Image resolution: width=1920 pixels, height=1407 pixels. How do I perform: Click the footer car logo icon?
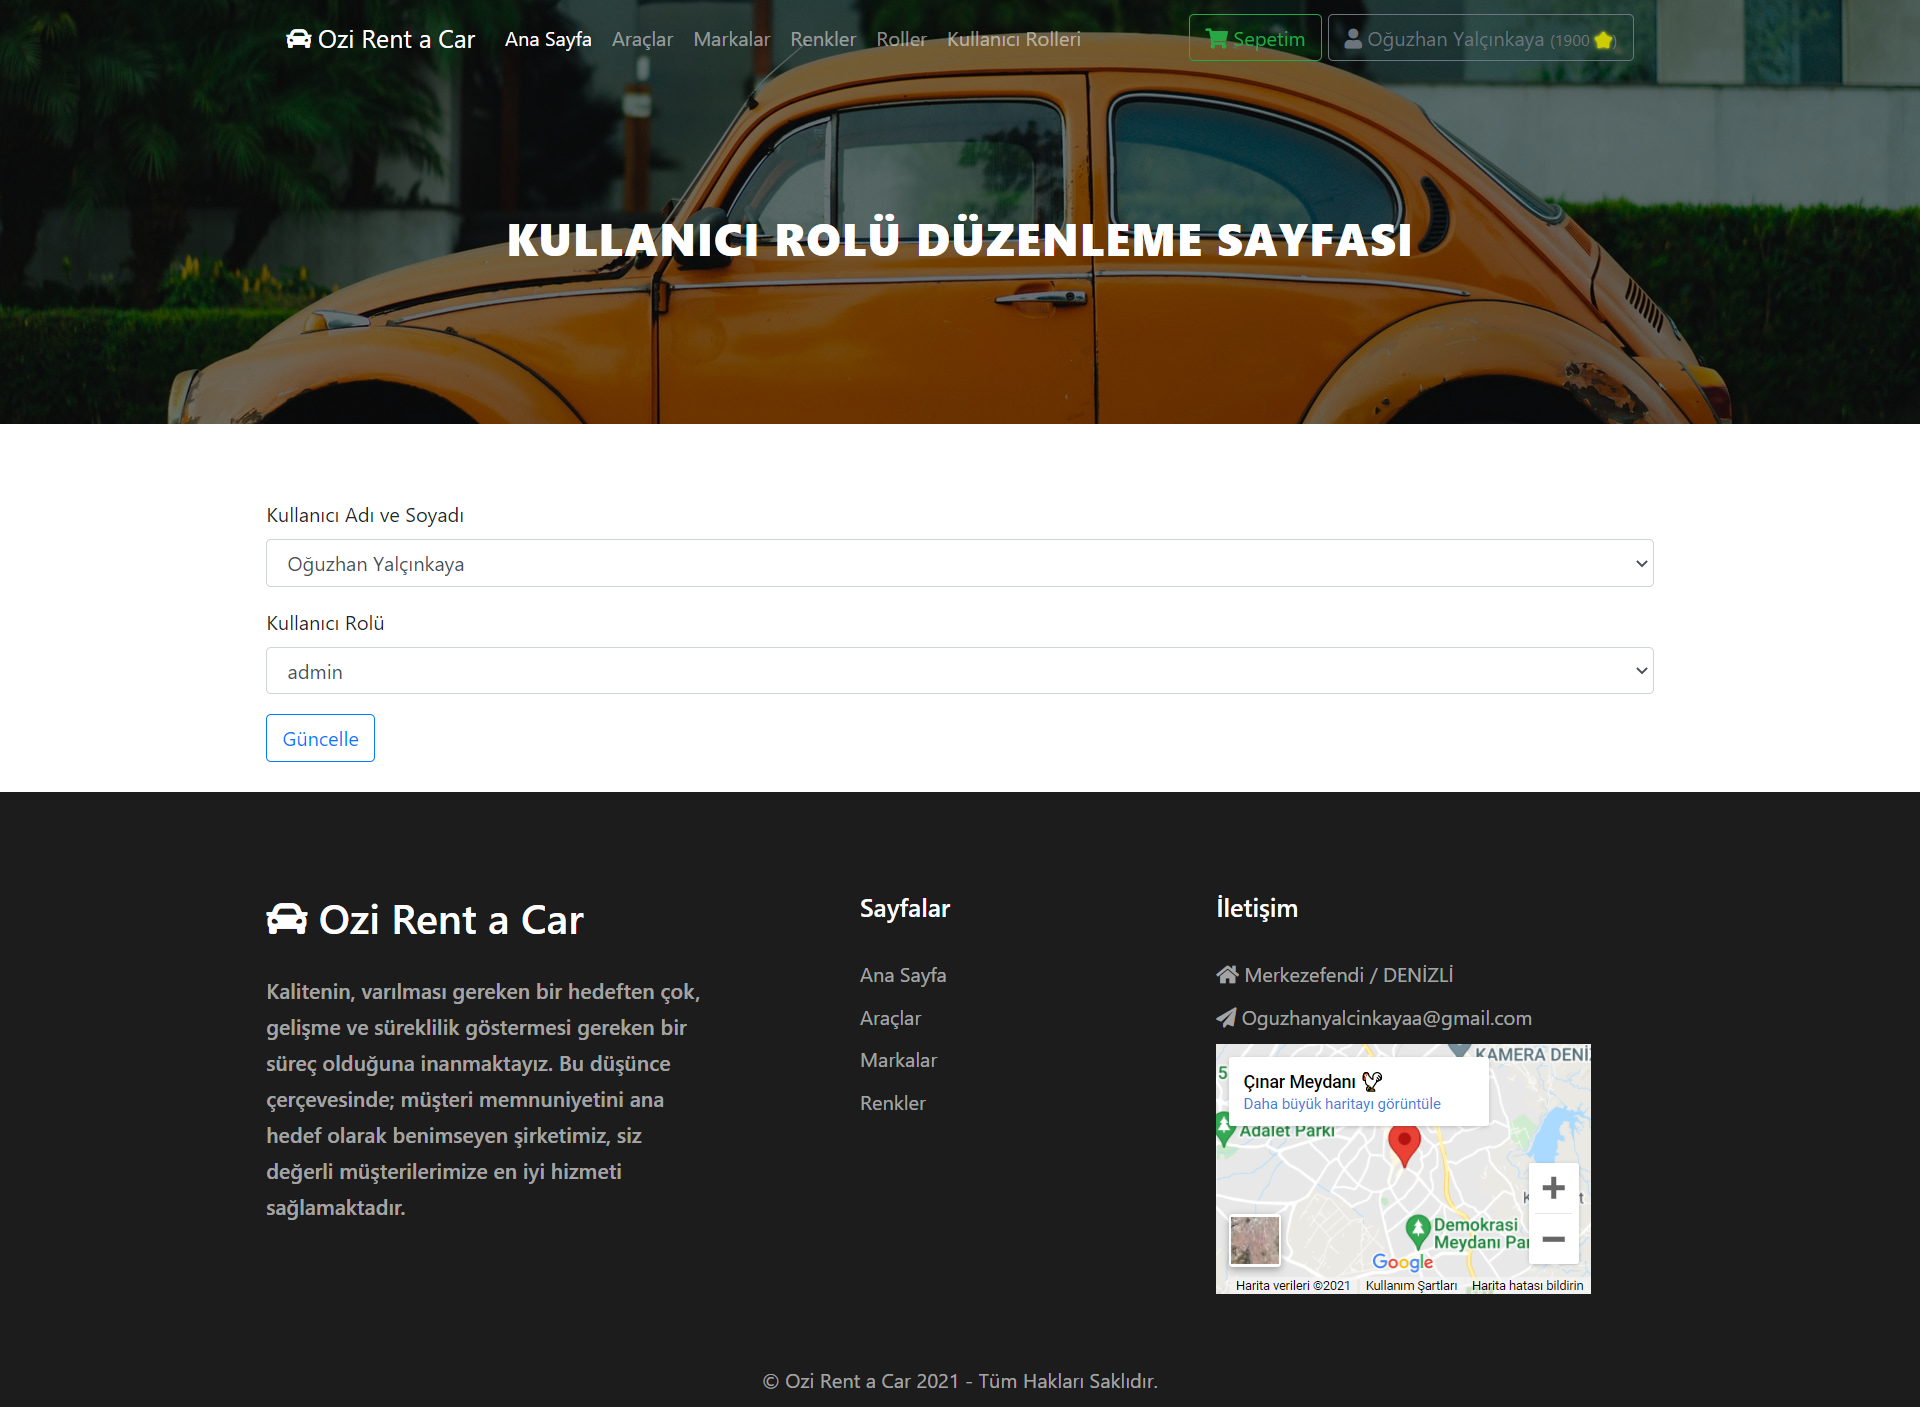287,919
